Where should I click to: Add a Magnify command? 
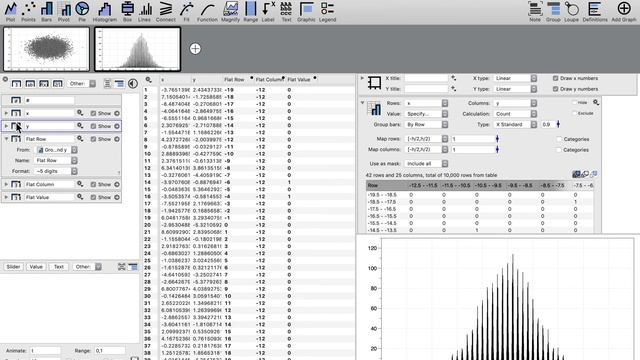(231, 11)
